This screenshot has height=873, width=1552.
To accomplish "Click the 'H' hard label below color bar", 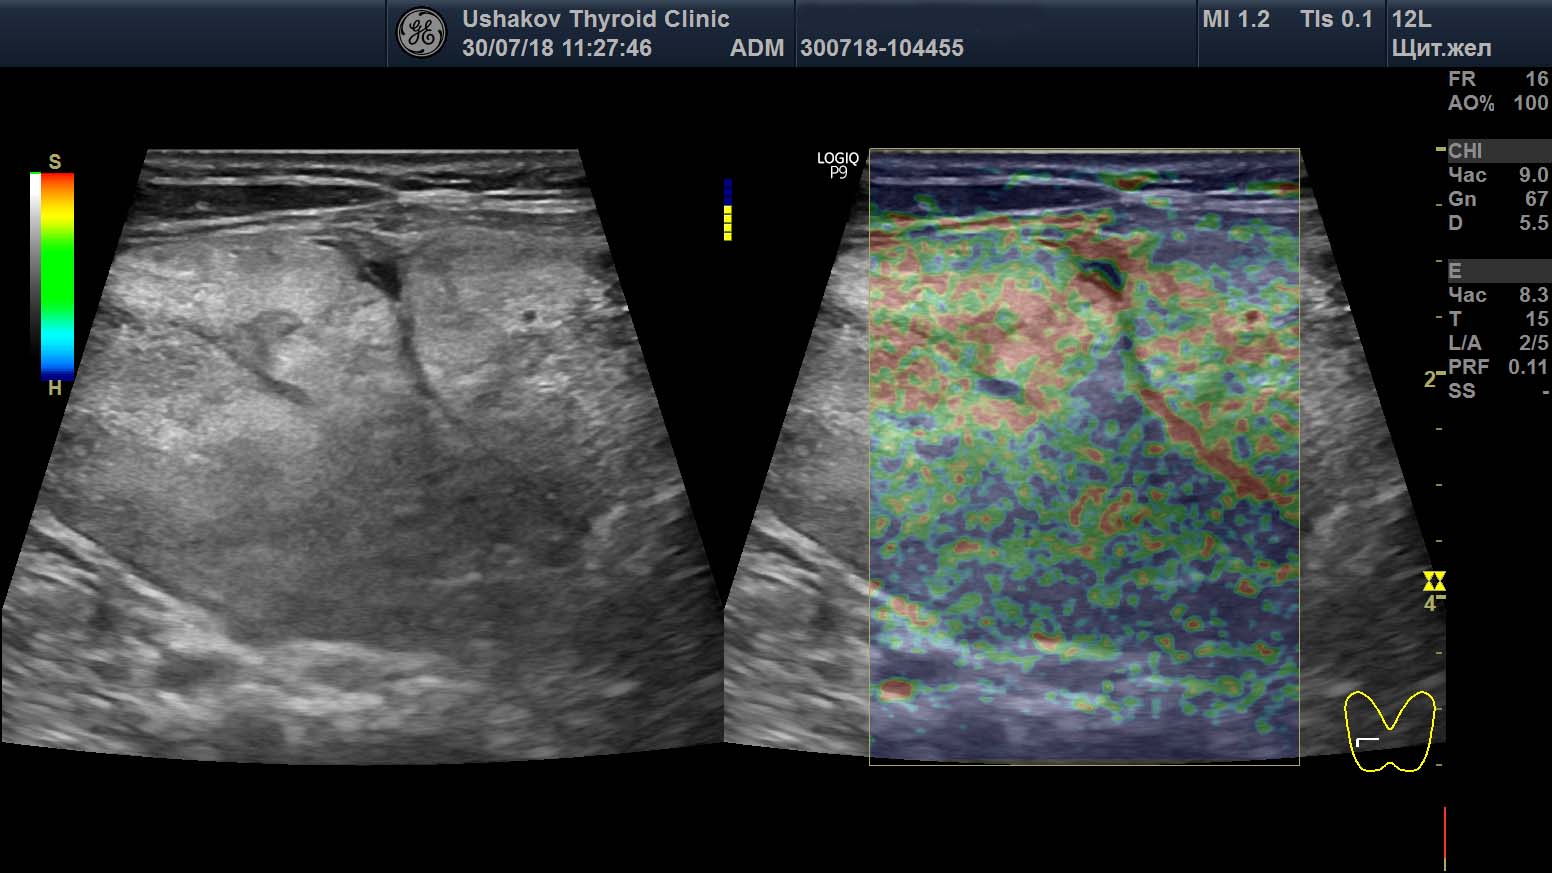I will 55,388.
